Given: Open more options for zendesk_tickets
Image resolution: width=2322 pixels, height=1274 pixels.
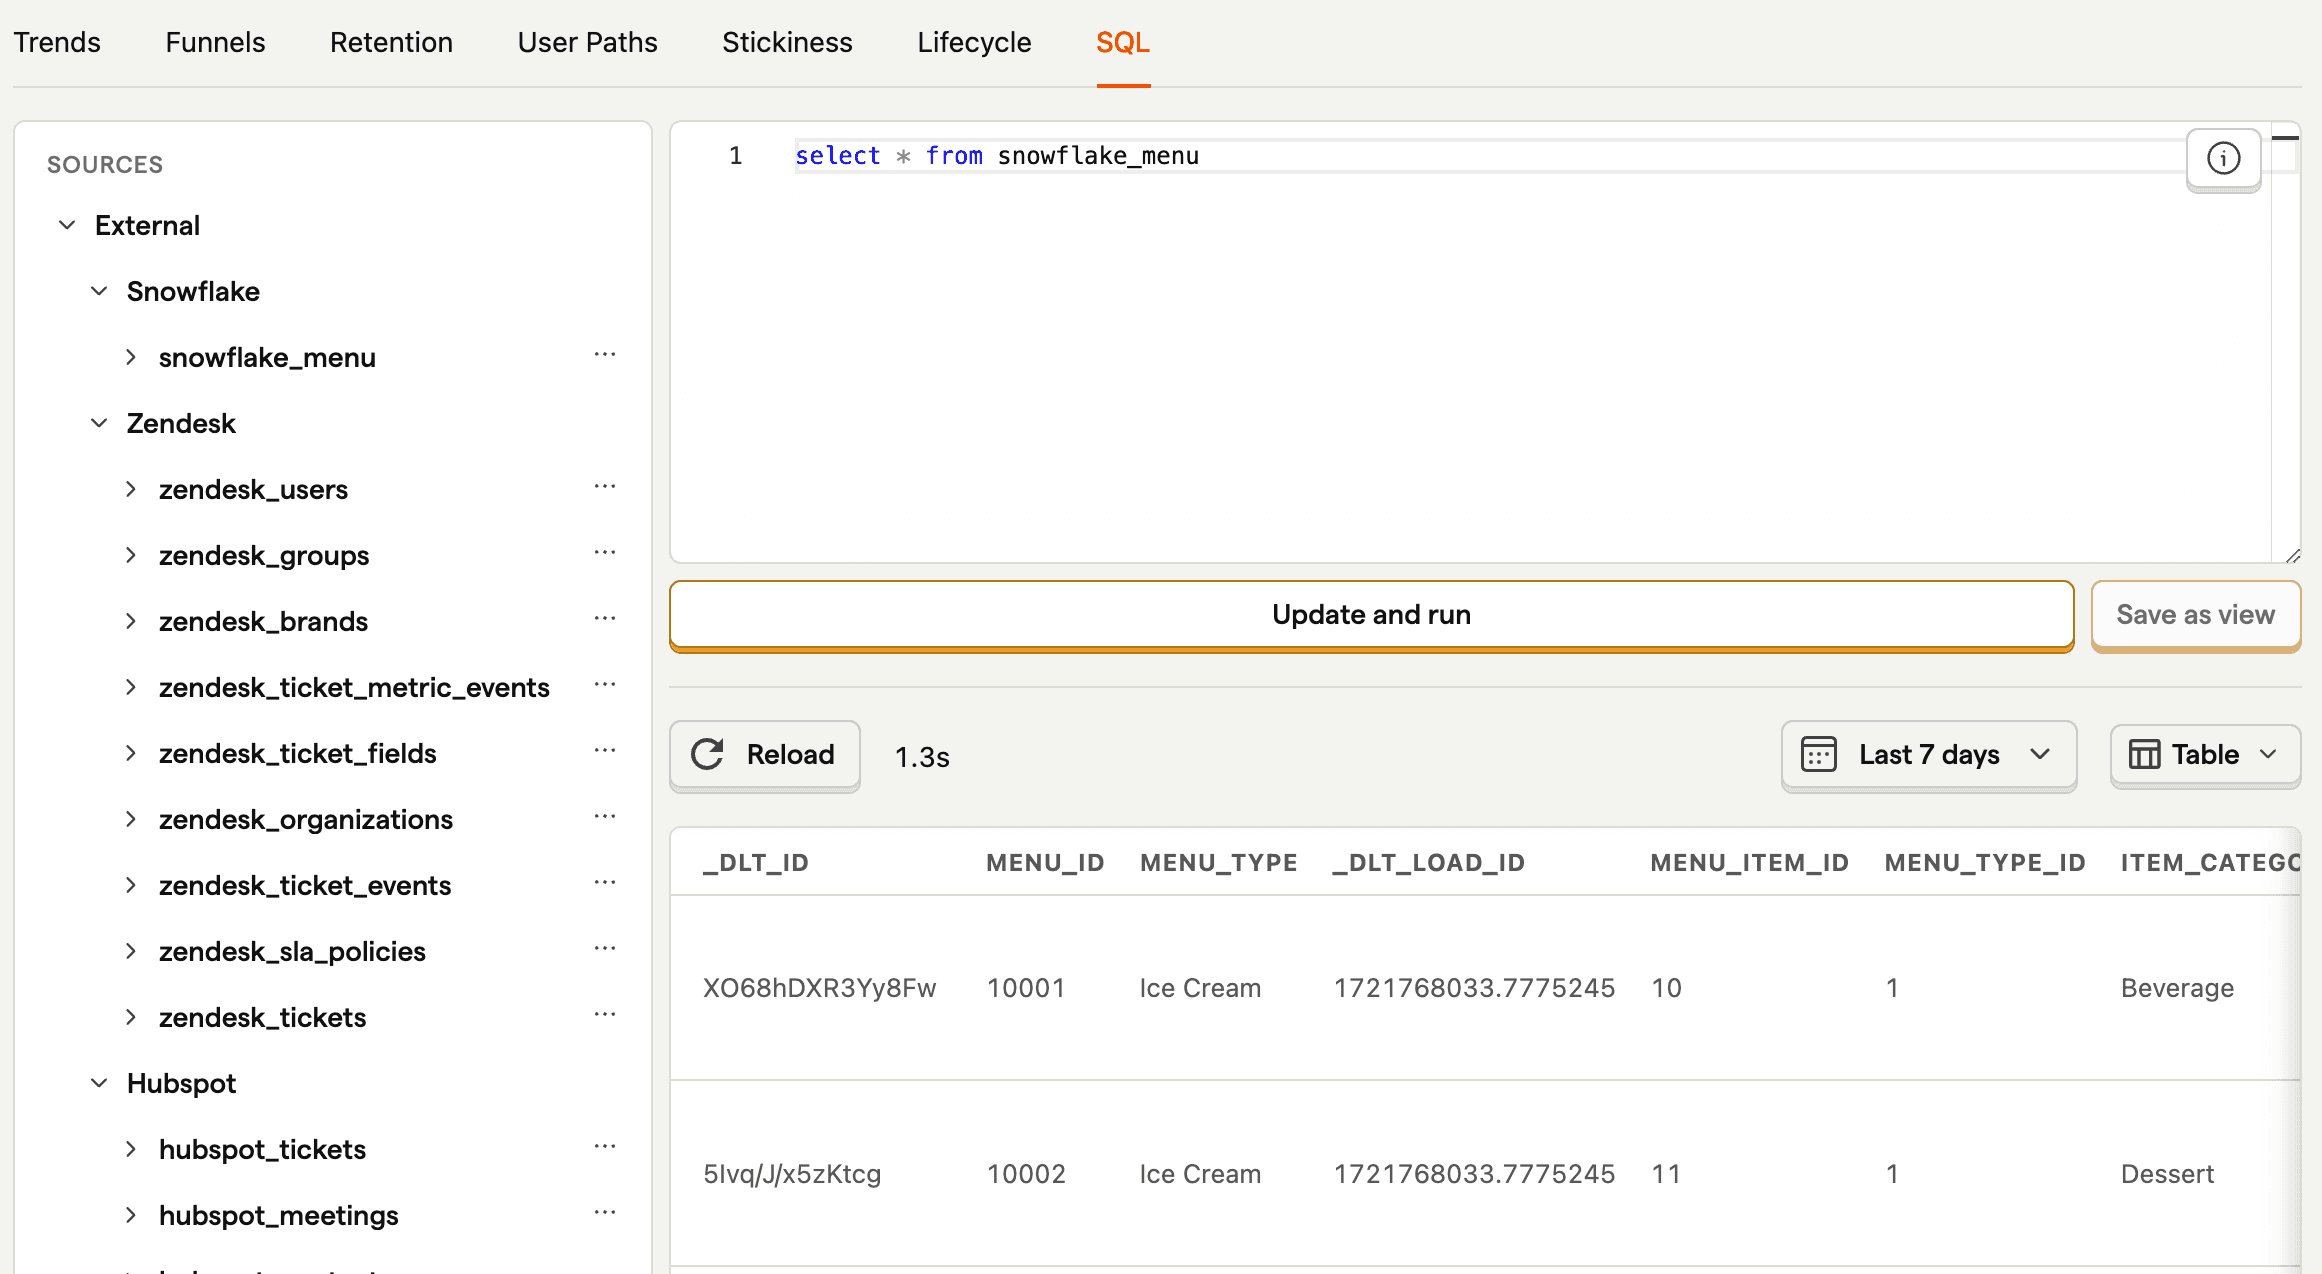Looking at the screenshot, I should [605, 1015].
